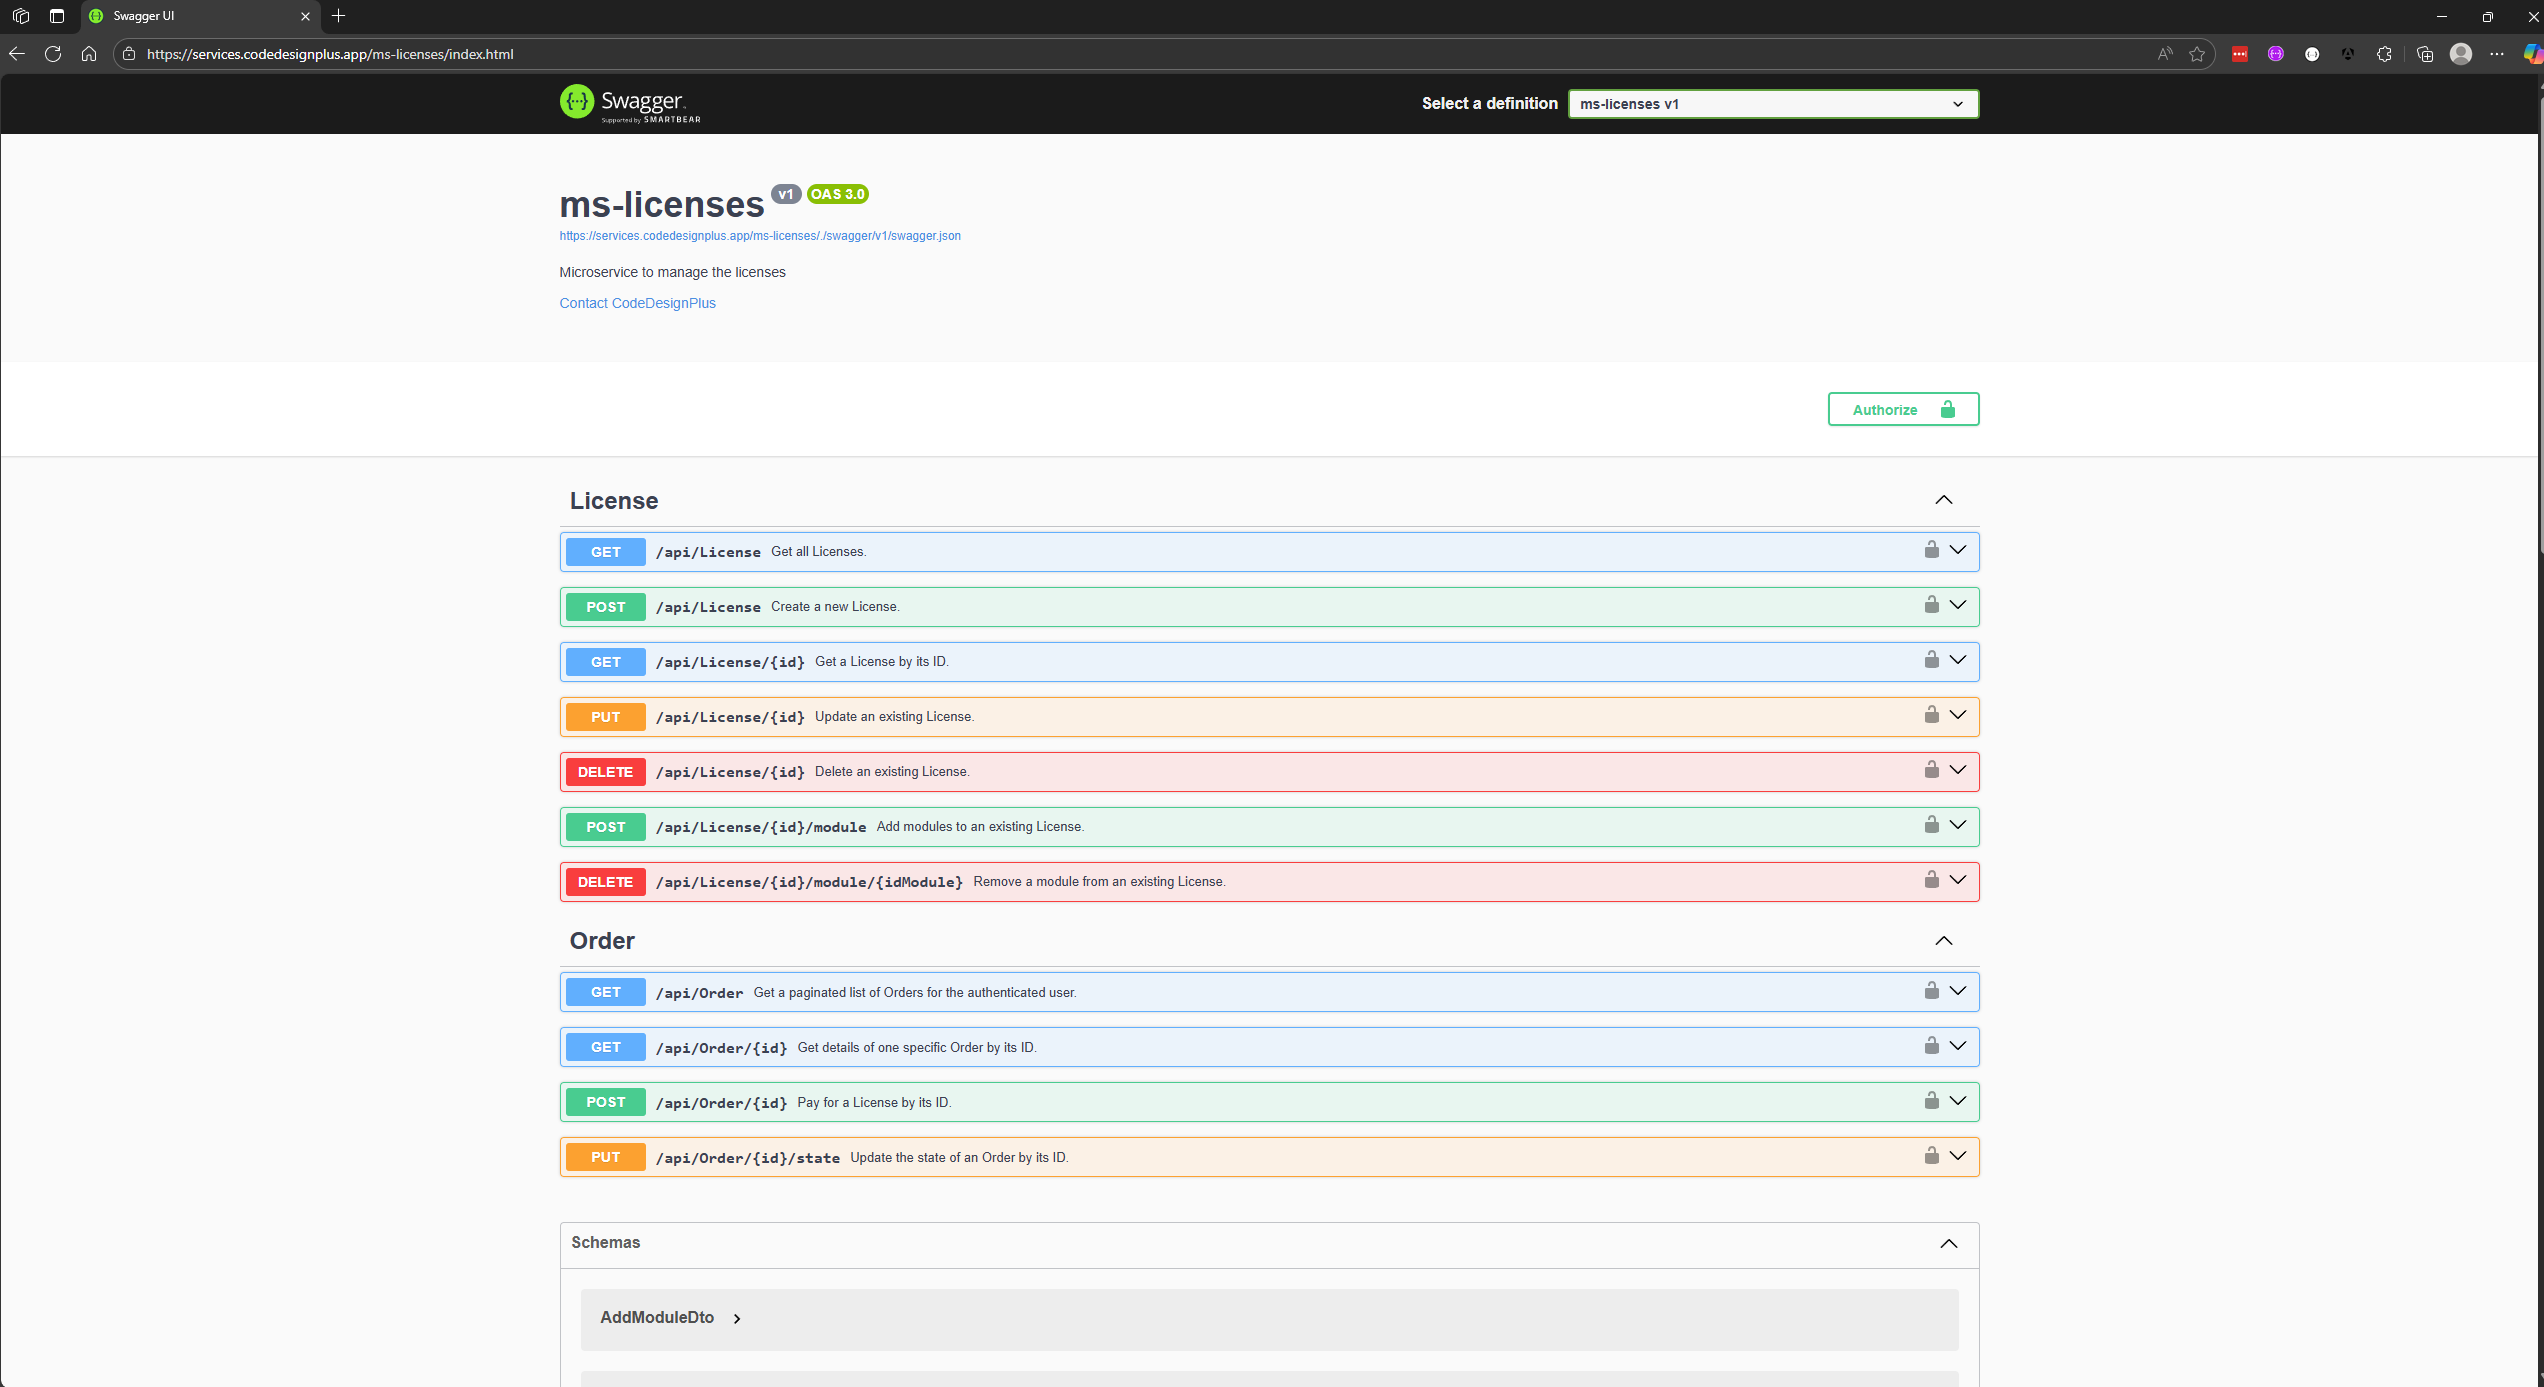Viewport: 2544px width, 1387px height.
Task: Click lock icon on PUT /api/License/{id} row
Action: 1931,715
